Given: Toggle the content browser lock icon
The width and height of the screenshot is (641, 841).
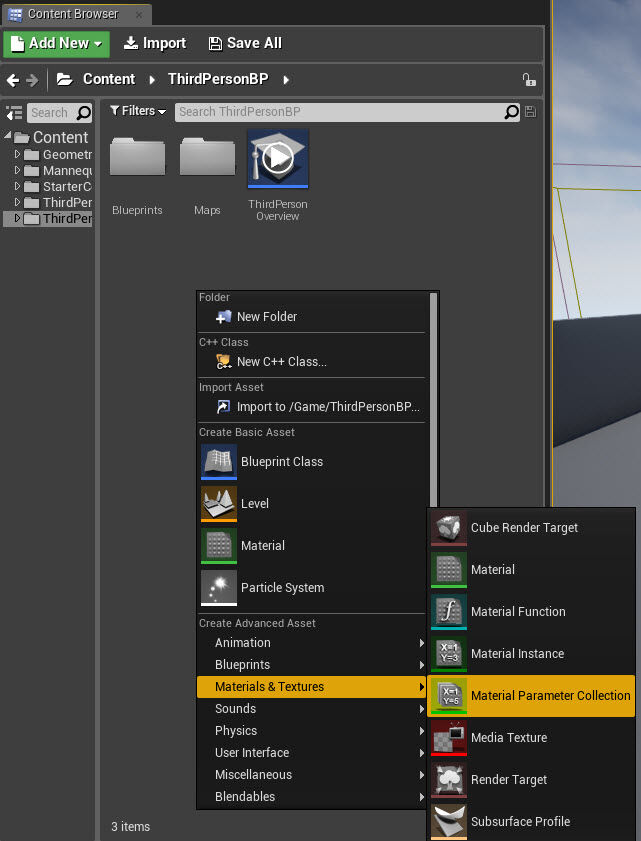Looking at the screenshot, I should [x=528, y=80].
